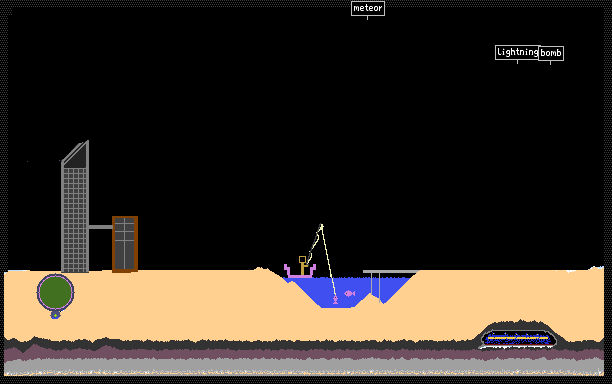
Task: Click the gray pier deck over the pond
Action: [x=391, y=272]
